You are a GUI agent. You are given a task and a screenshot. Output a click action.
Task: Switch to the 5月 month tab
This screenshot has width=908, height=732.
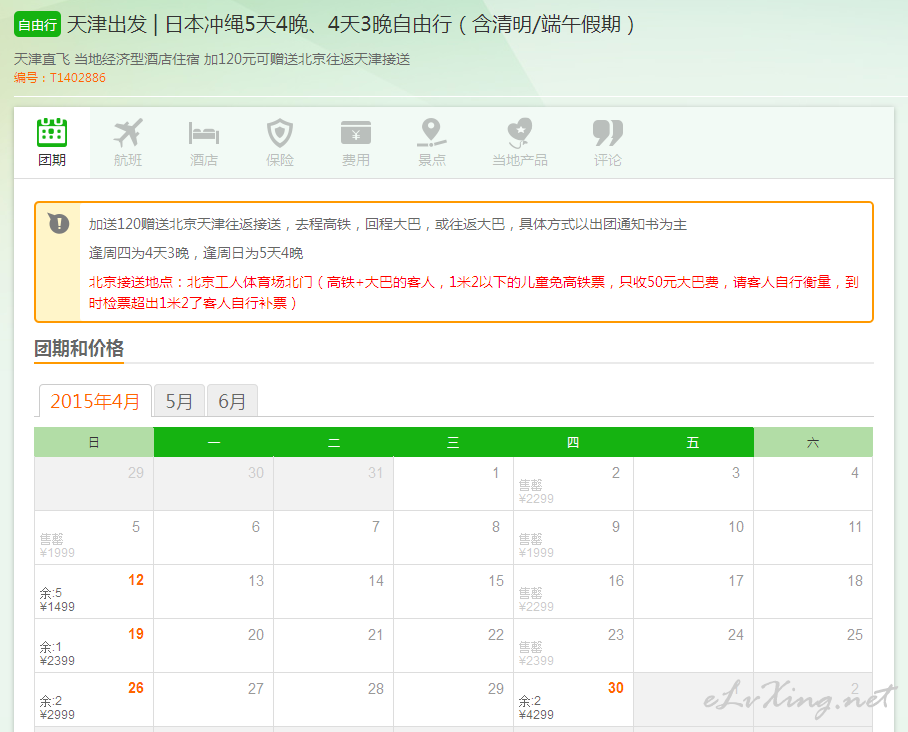click(x=179, y=401)
